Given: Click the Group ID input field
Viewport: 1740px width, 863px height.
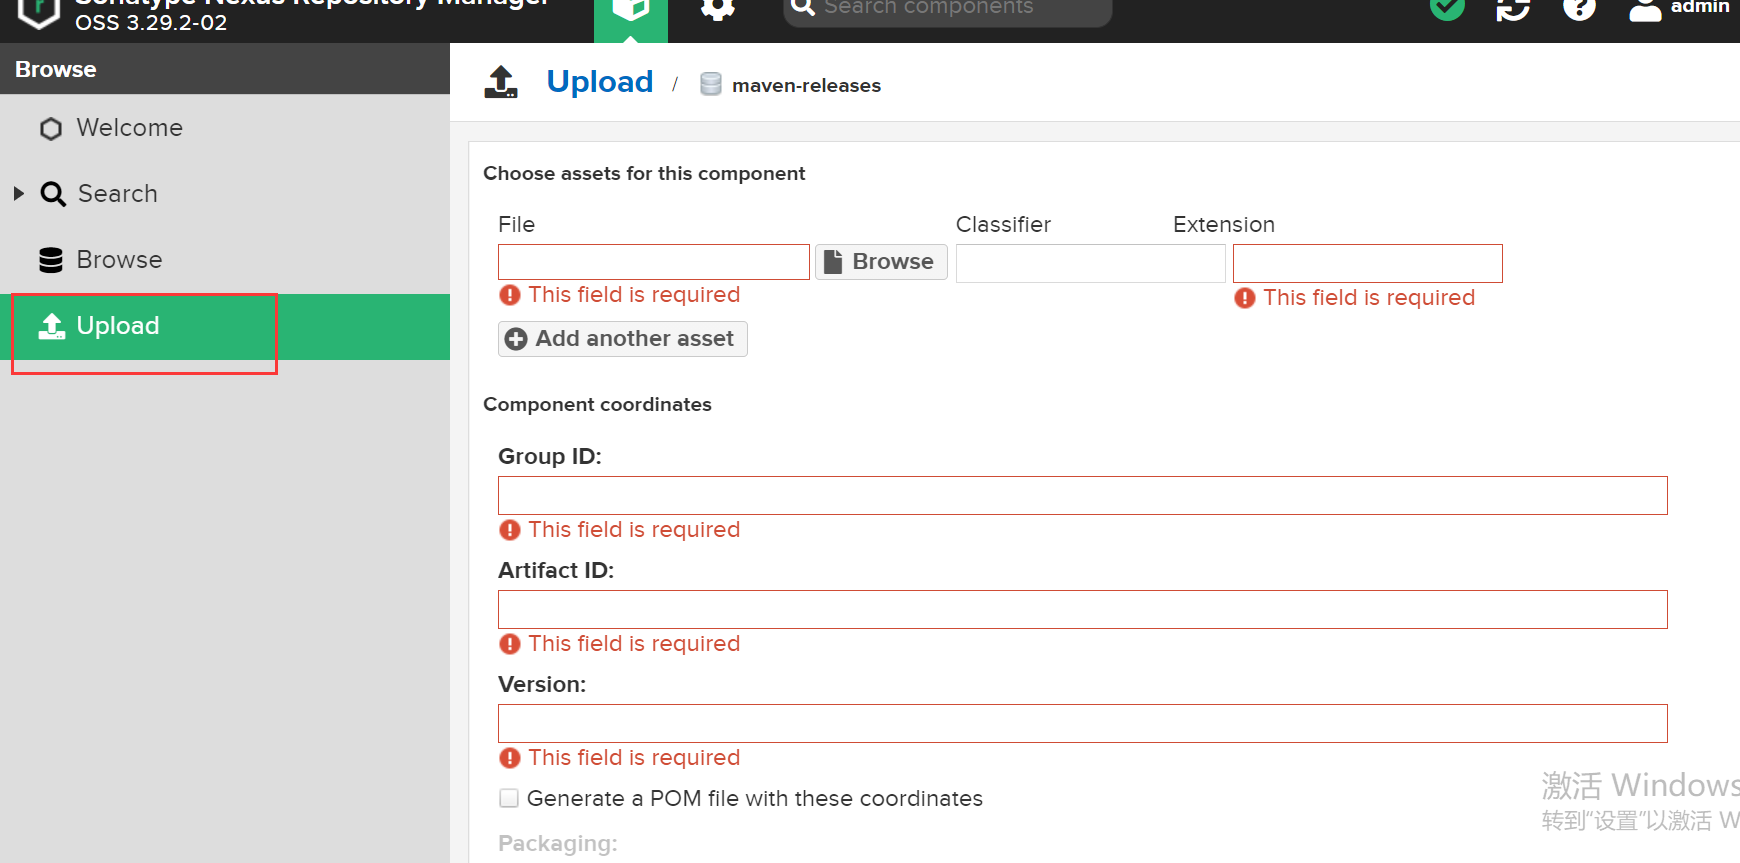Looking at the screenshot, I should coord(1082,496).
